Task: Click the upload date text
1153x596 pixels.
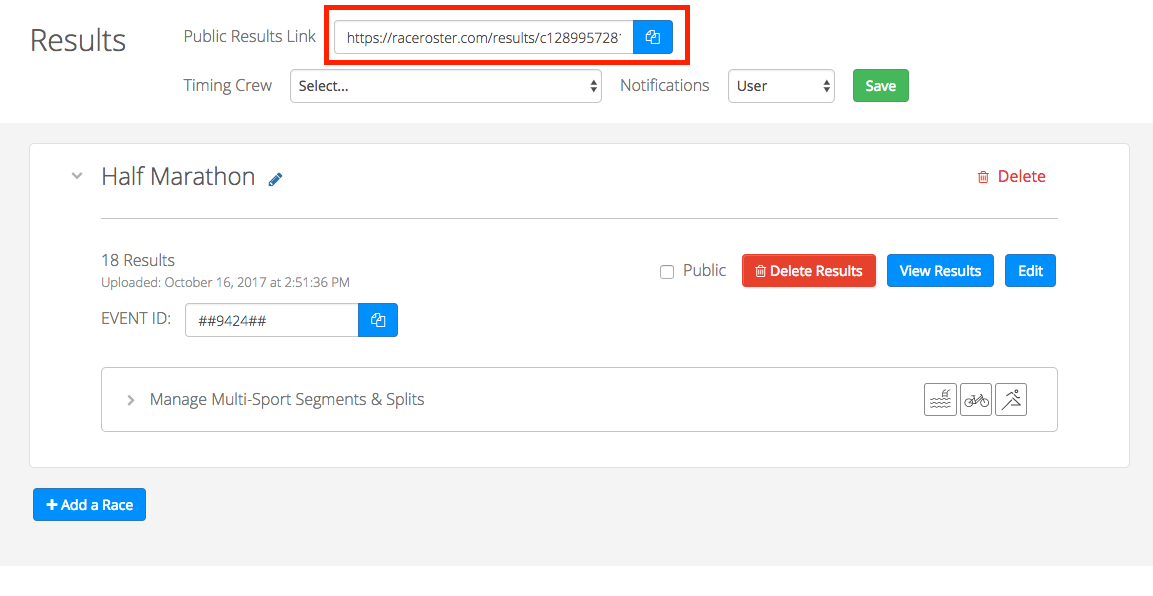Action: pyautogui.click(x=226, y=282)
